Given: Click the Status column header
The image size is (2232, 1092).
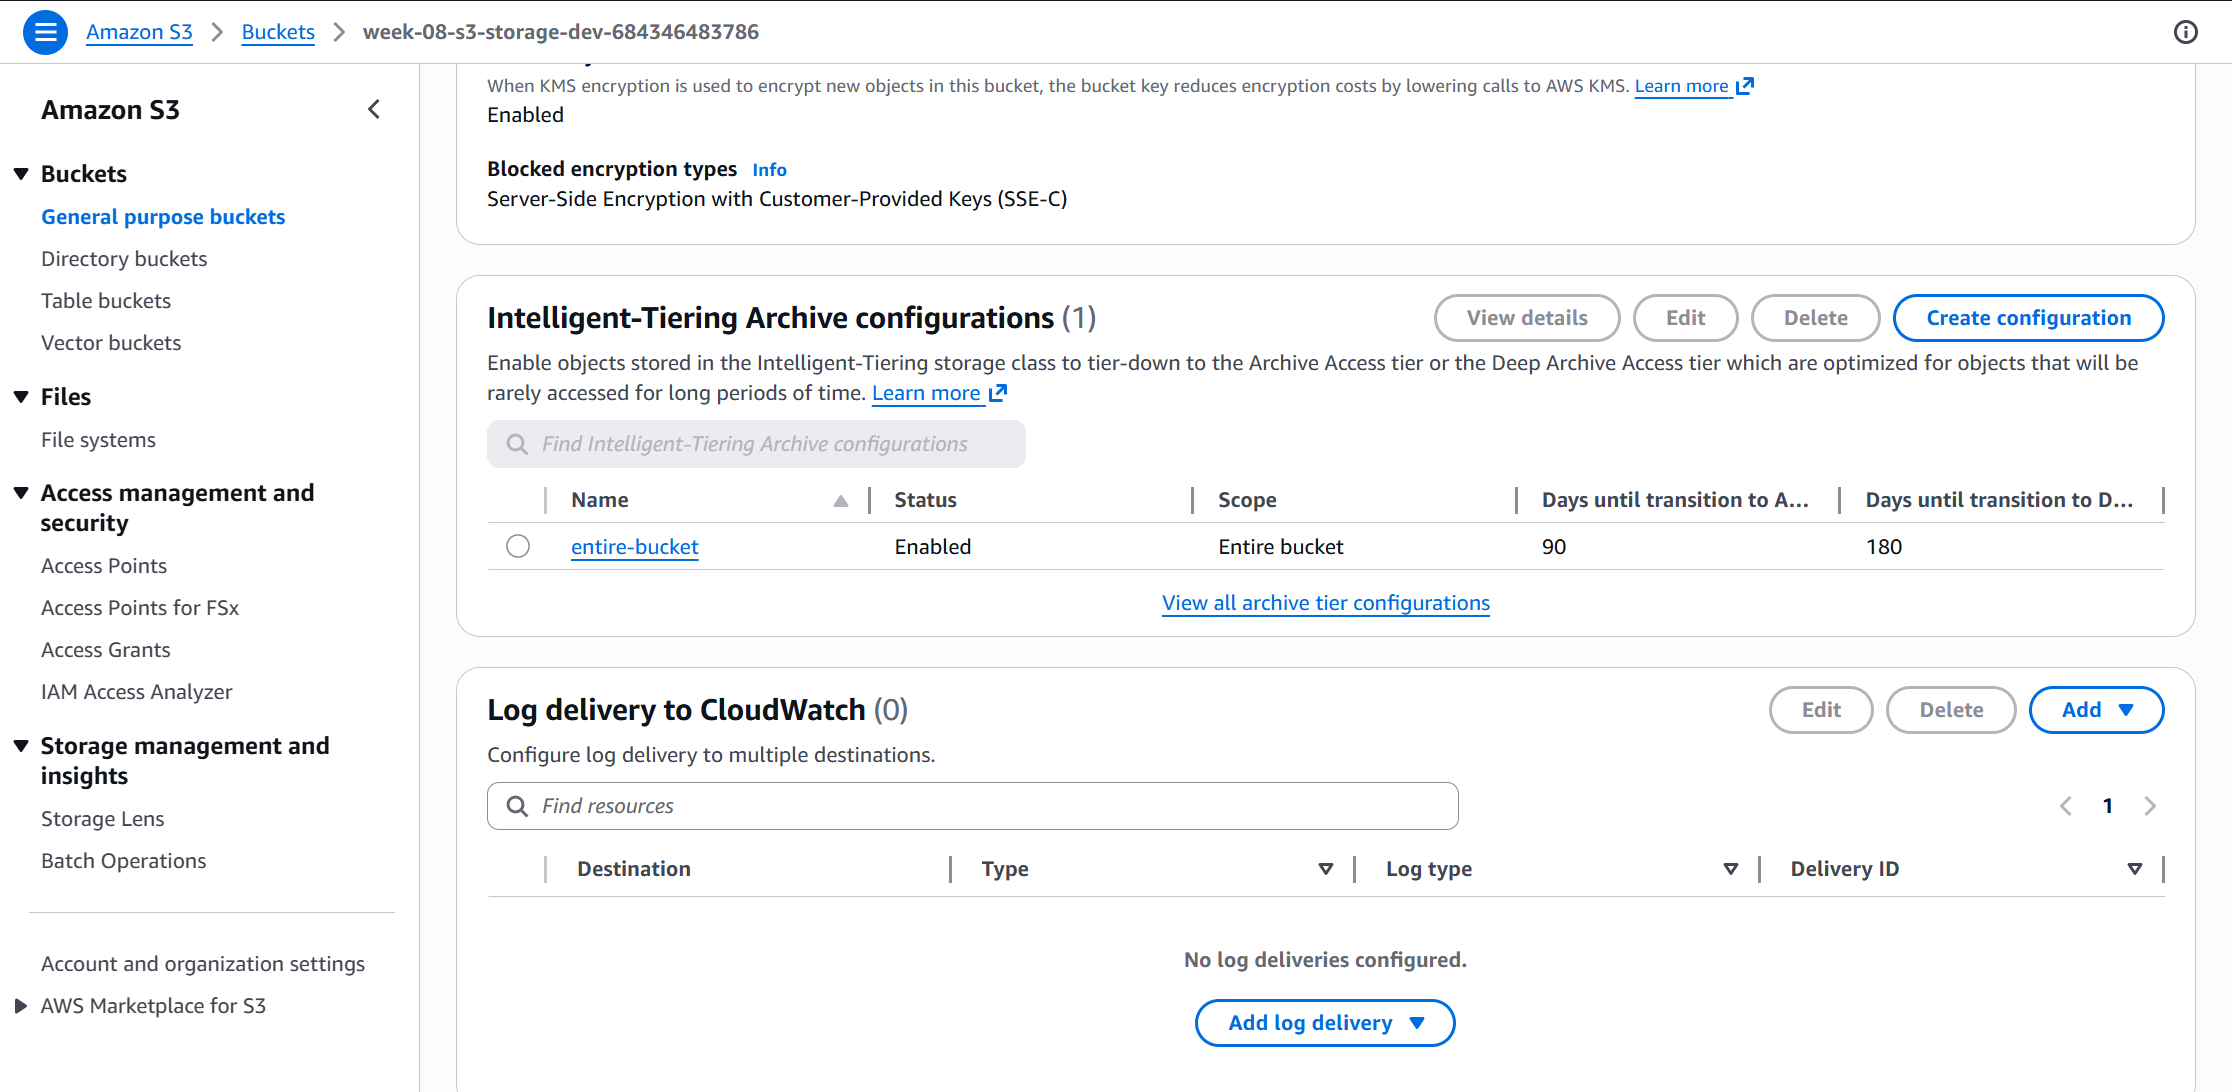Looking at the screenshot, I should tap(925, 500).
